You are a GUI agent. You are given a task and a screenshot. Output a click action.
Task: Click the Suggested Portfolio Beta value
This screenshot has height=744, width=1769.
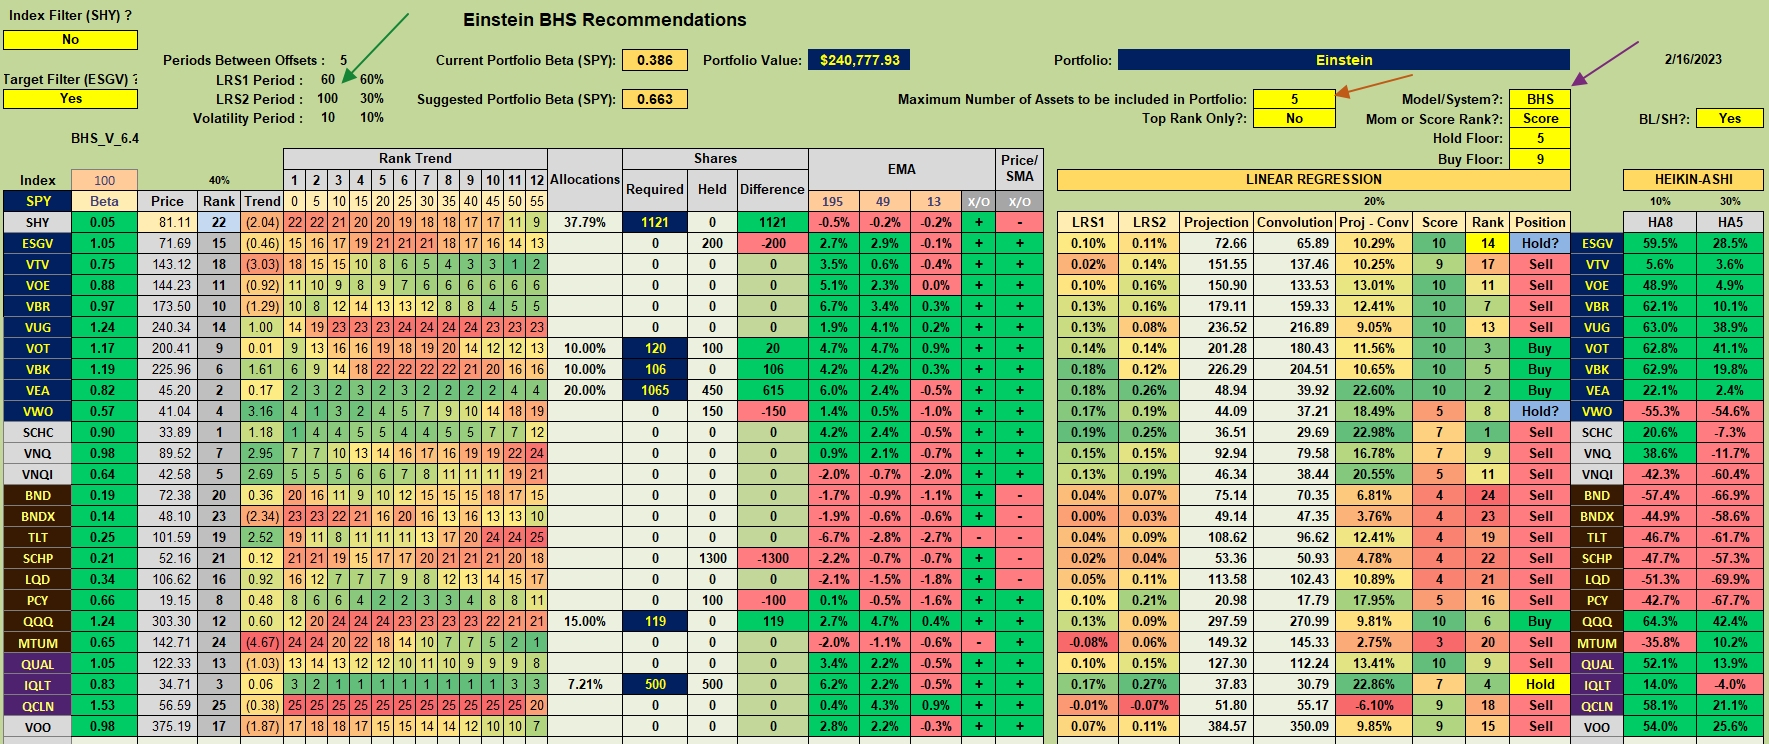tap(654, 99)
